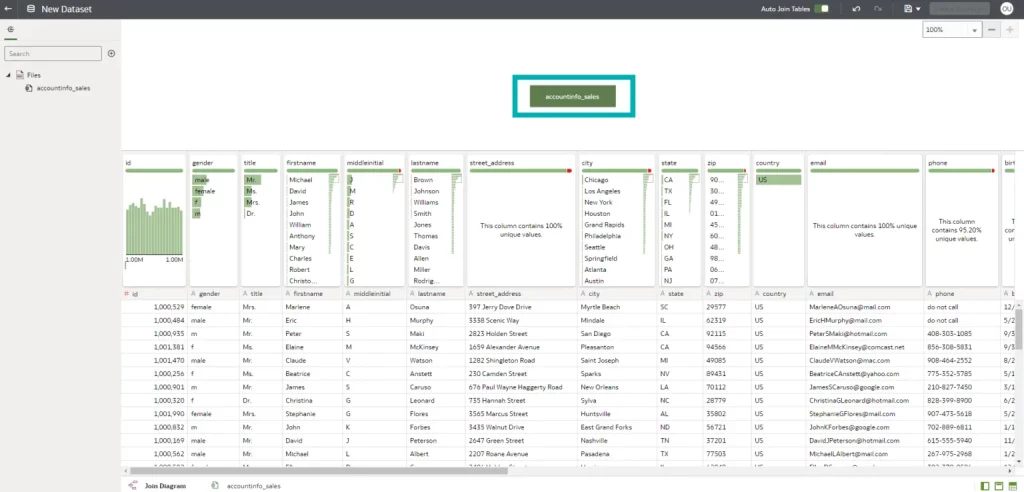This screenshot has width=1024, height=492.
Task: Click the dataset icon next to New Dataset
Action: [x=30, y=9]
